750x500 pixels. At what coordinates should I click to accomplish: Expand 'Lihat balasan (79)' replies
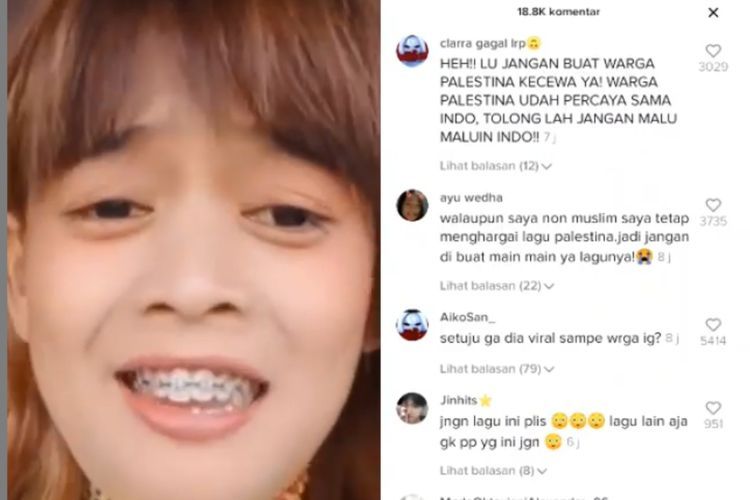click(496, 369)
